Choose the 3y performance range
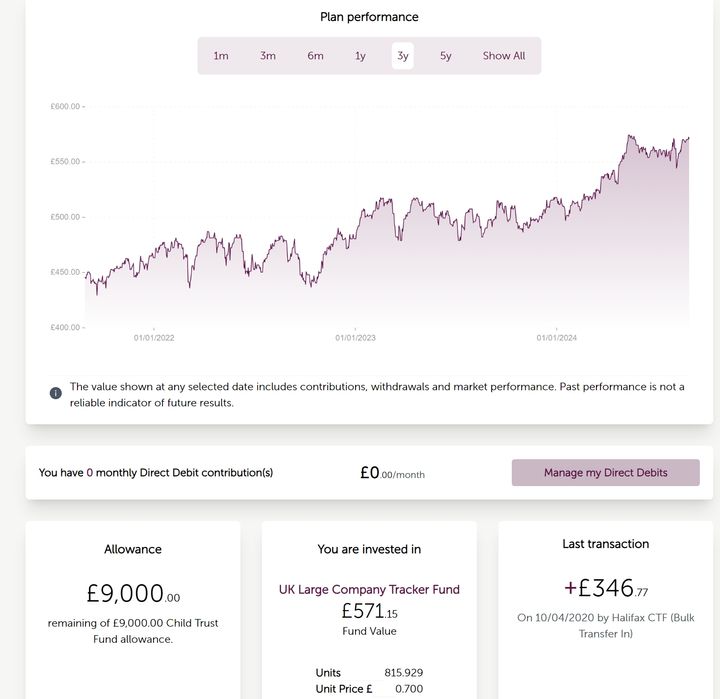The width and height of the screenshot is (720, 699). point(403,56)
